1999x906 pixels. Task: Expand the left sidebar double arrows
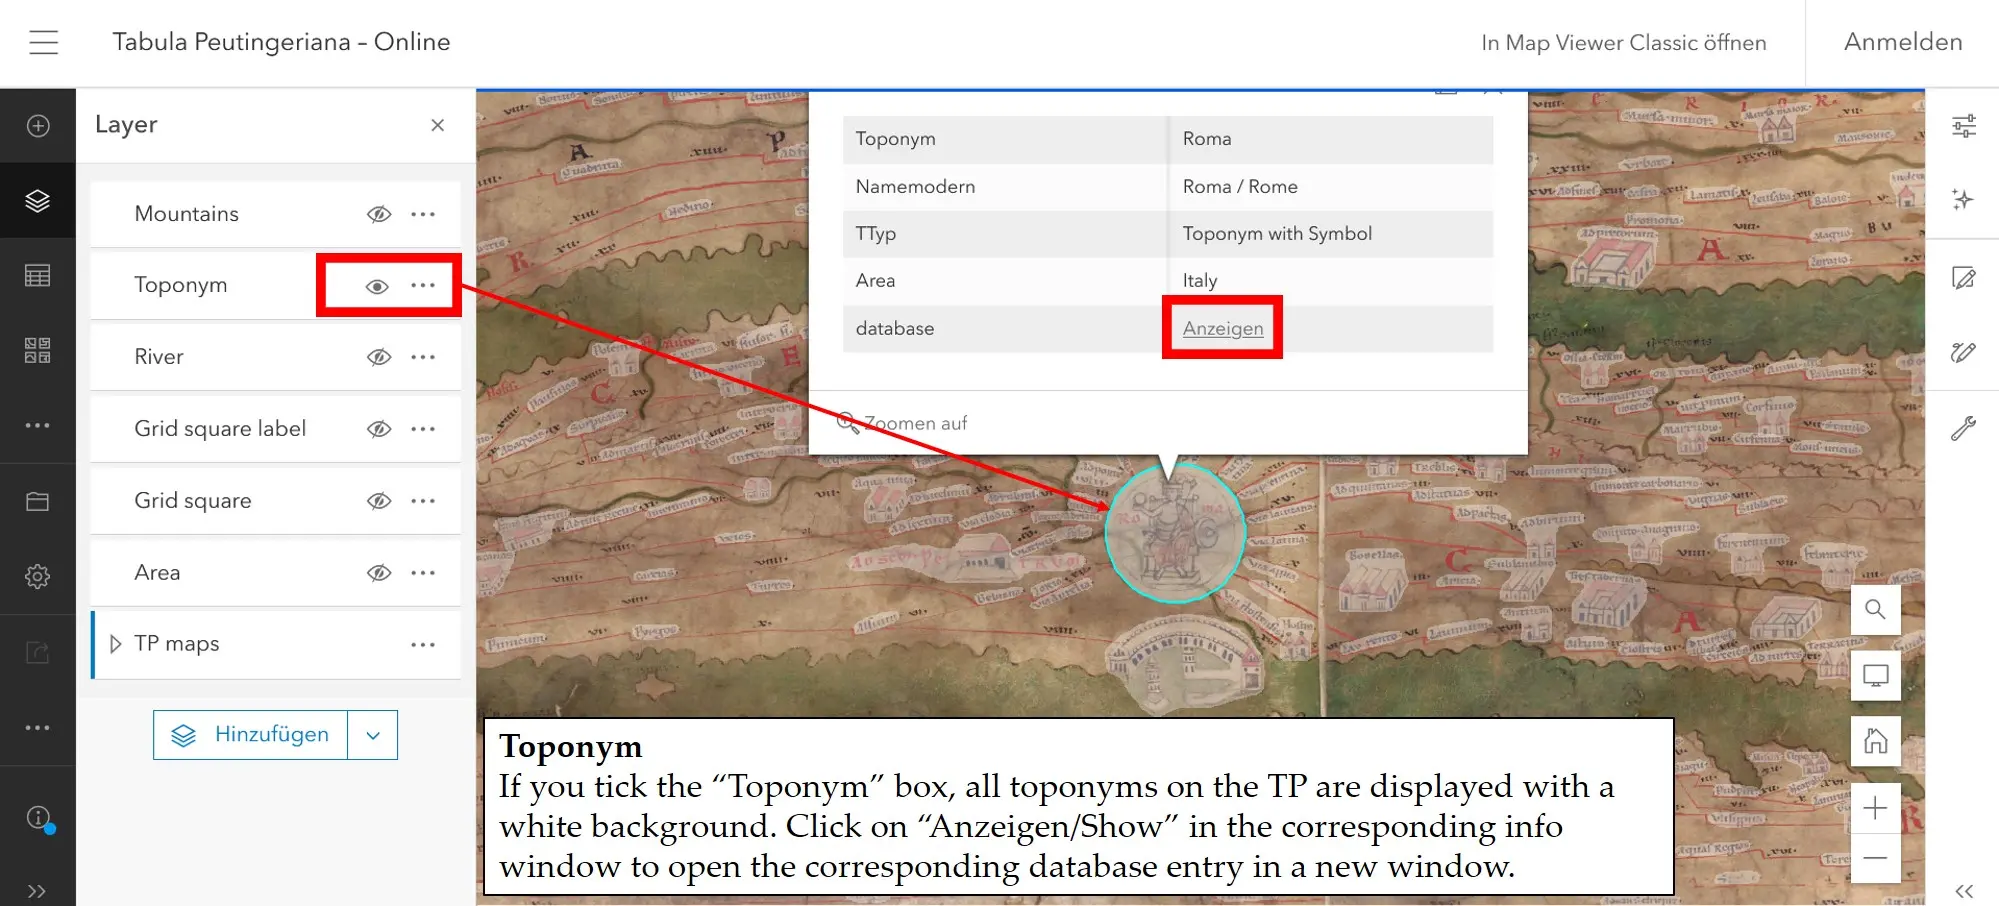(37, 891)
